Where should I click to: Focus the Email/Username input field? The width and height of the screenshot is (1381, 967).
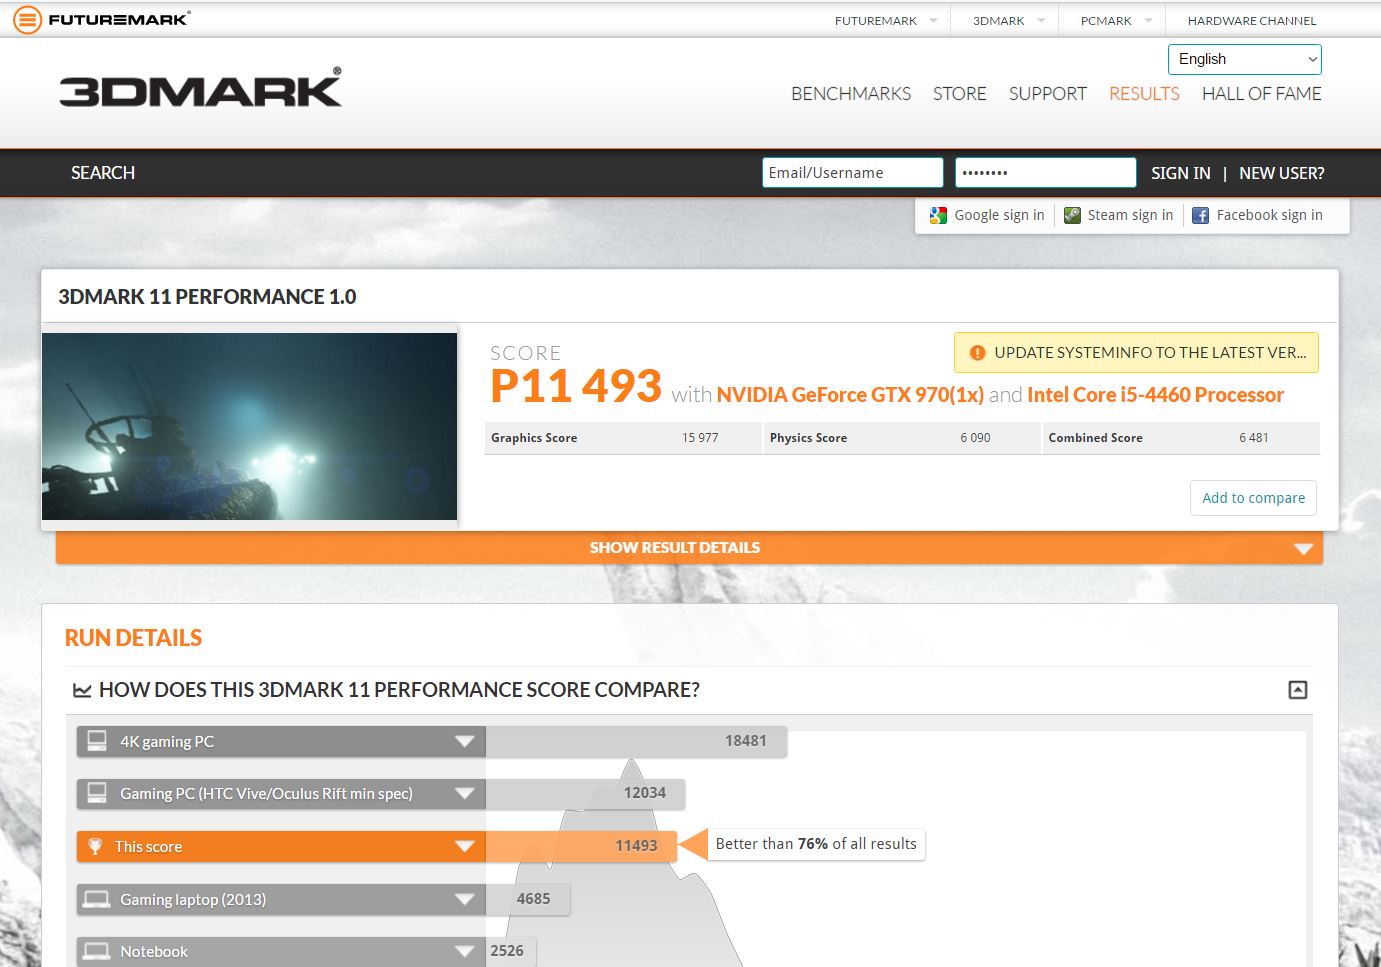[853, 173]
